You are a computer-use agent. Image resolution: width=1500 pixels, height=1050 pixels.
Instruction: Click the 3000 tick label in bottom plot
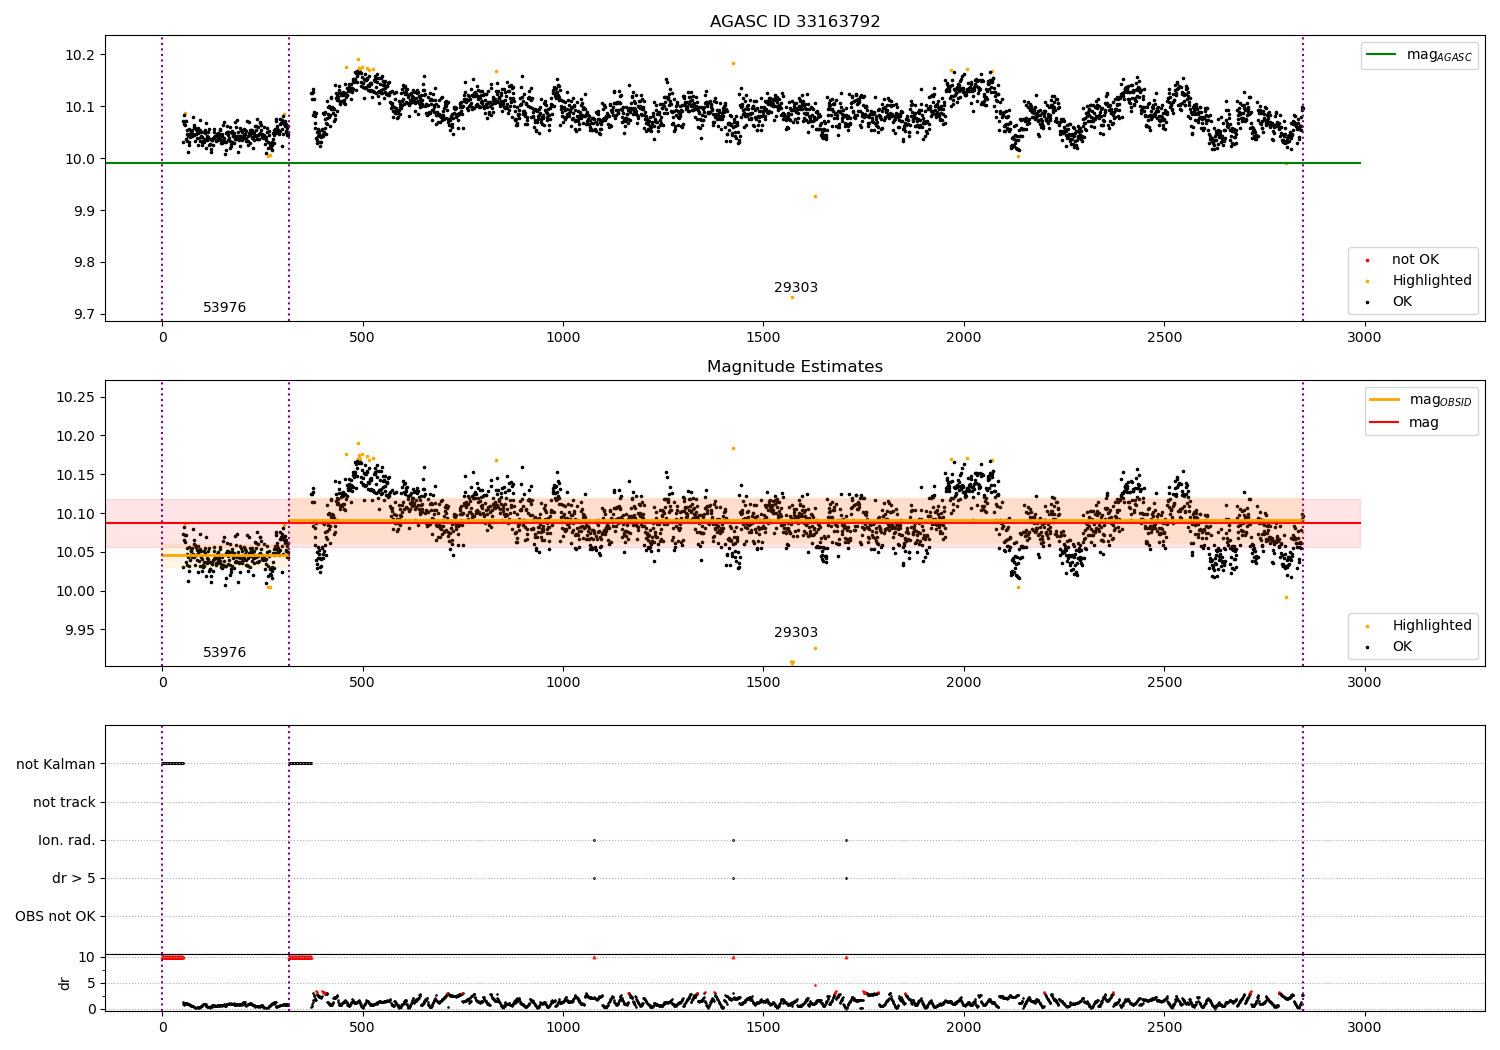click(x=1364, y=1027)
